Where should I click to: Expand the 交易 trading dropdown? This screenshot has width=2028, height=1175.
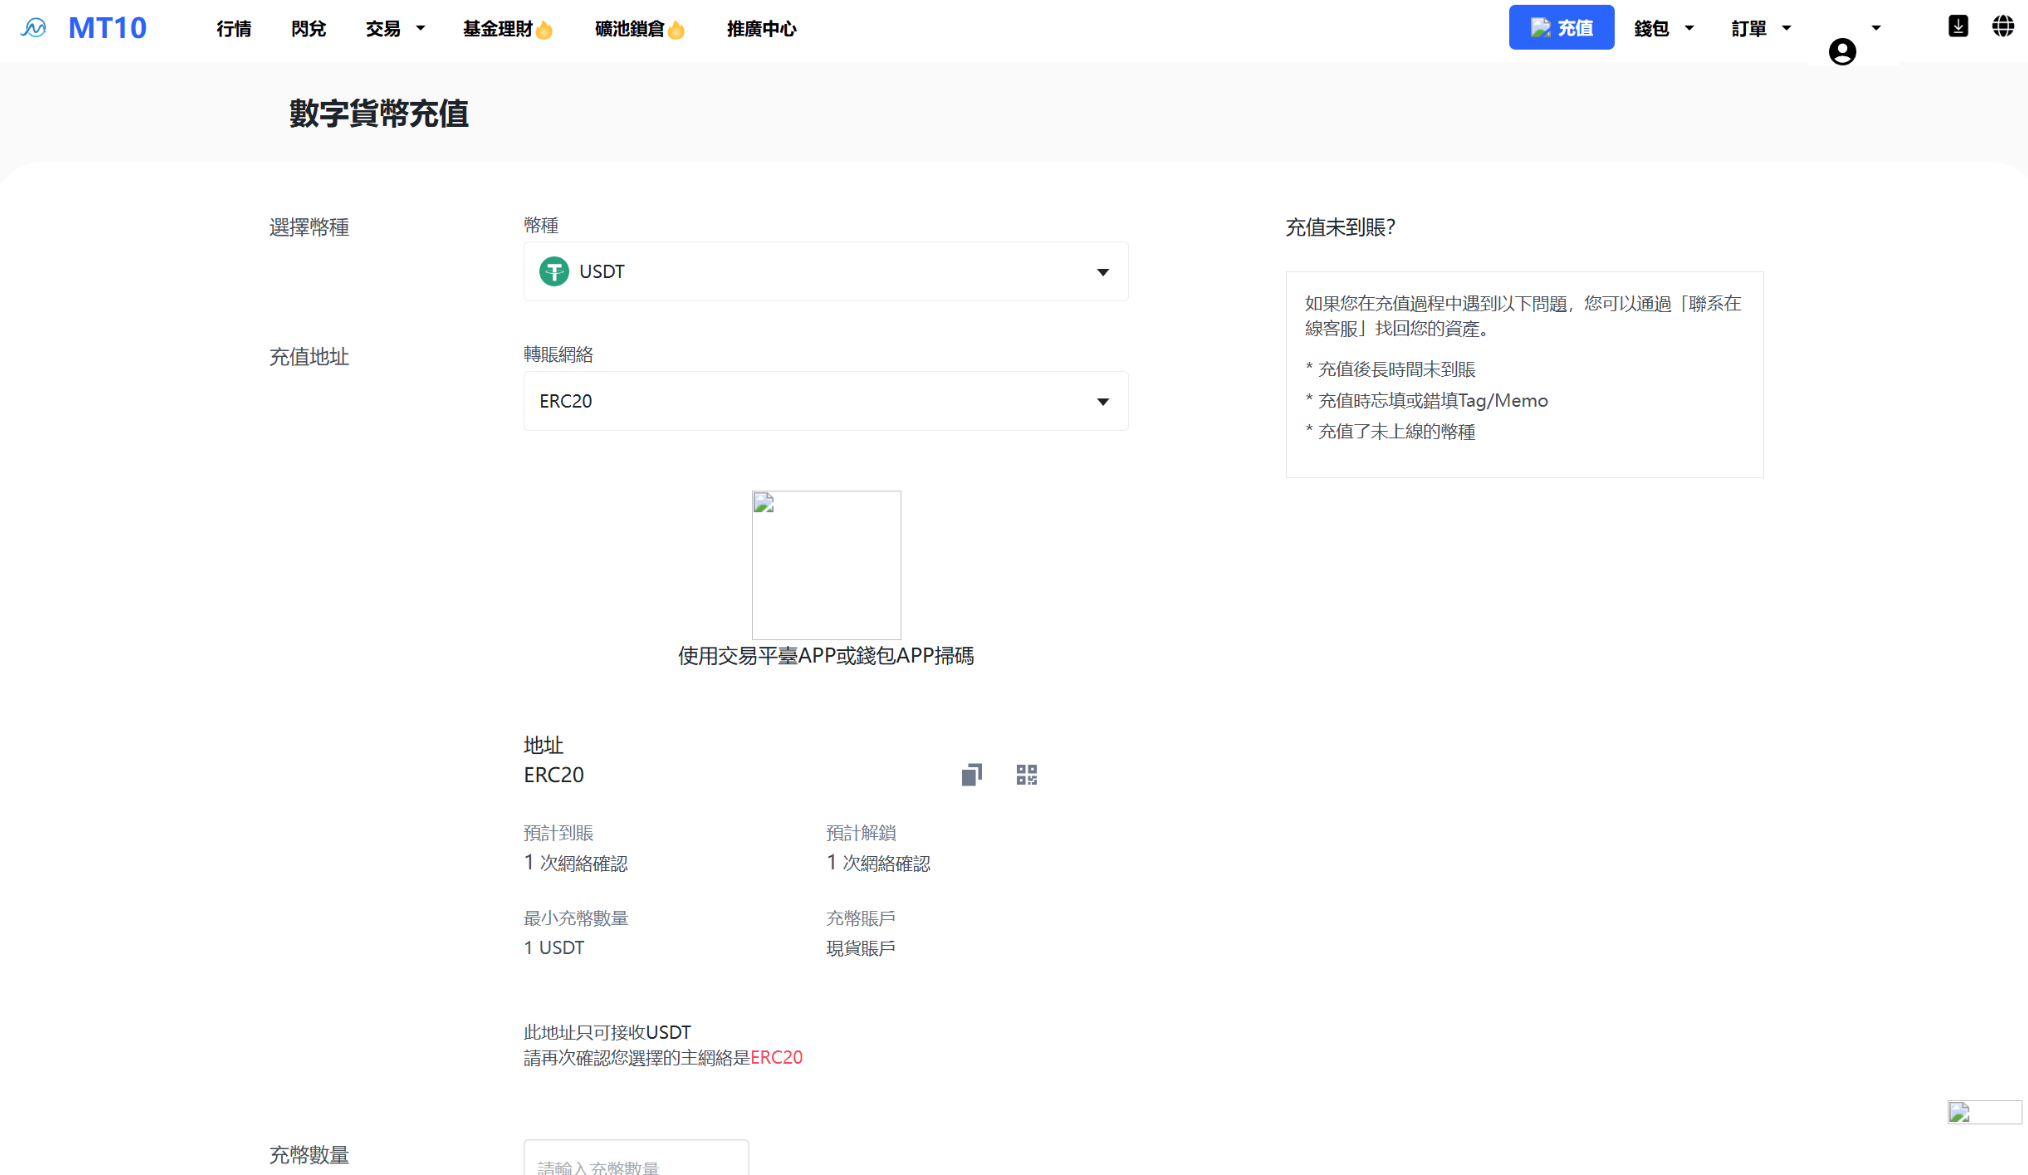tap(396, 29)
